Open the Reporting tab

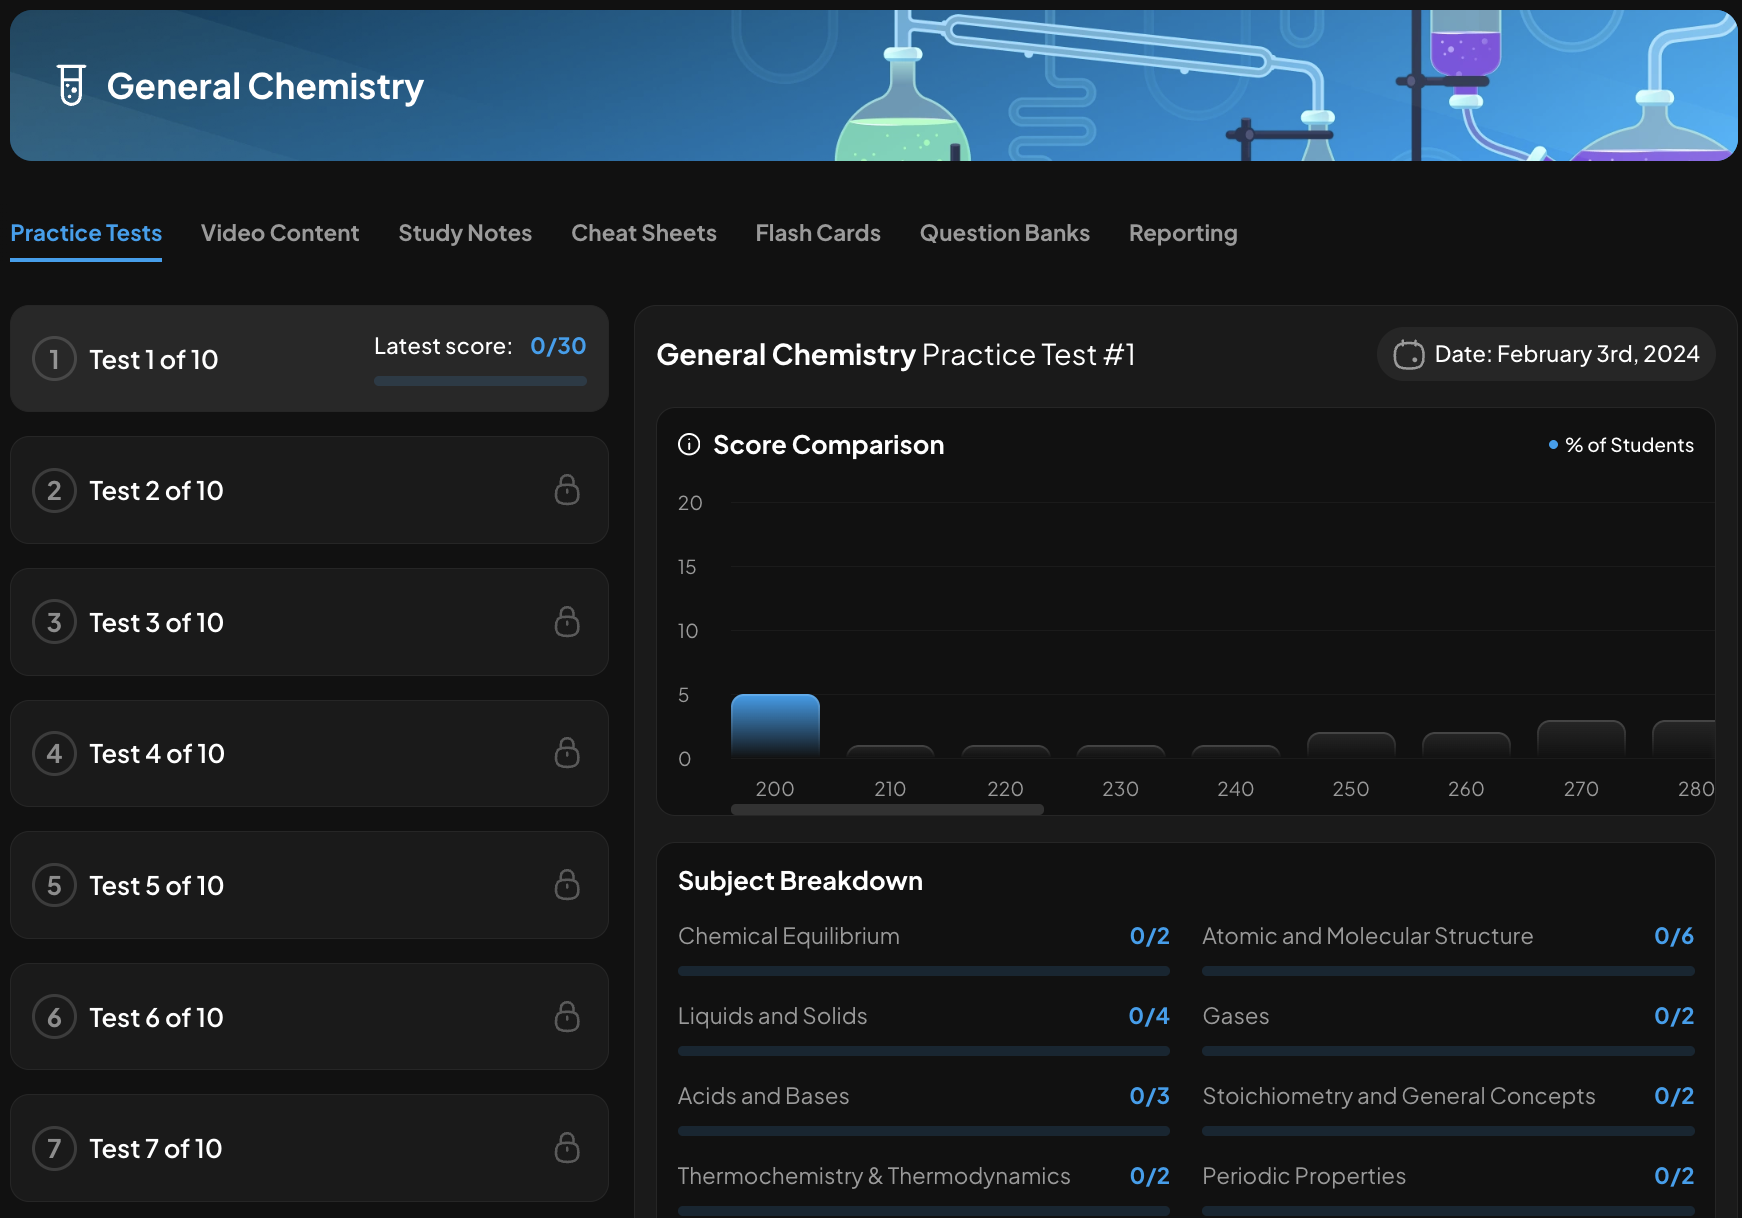tap(1183, 233)
